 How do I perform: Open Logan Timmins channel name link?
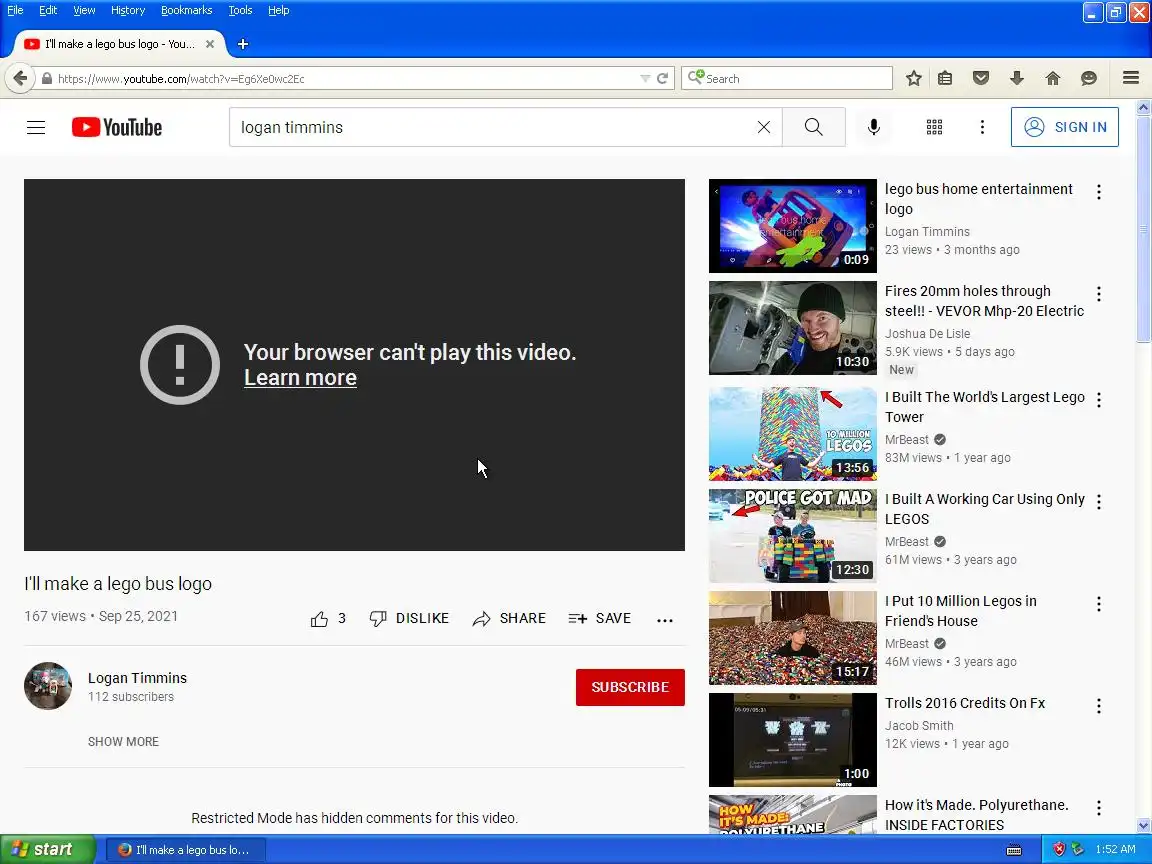137,678
